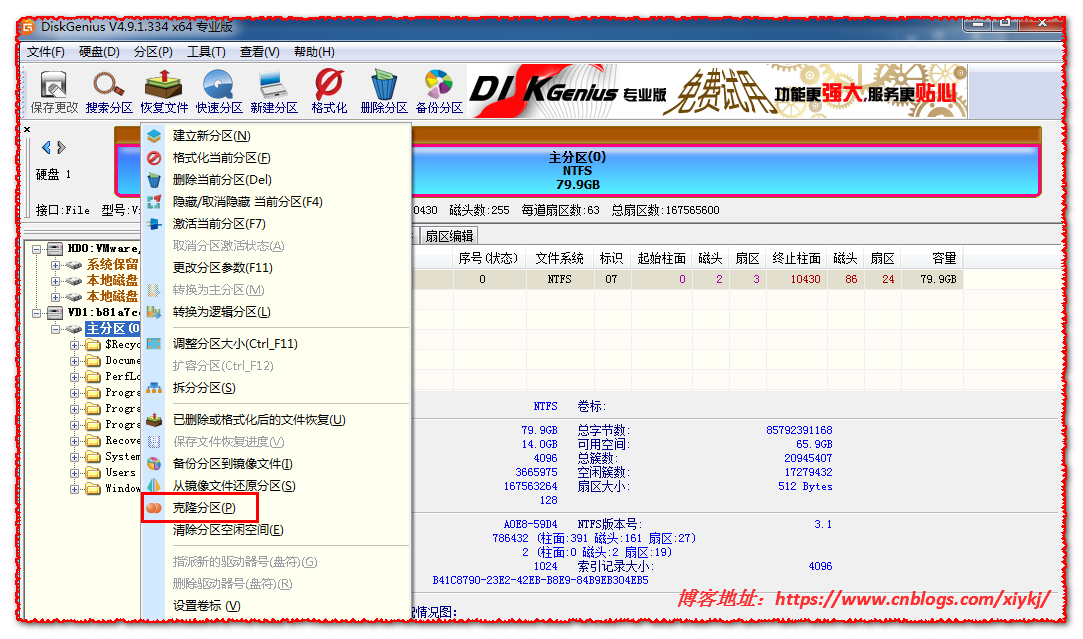Open the 硬盘(D) menu
1083x639 pixels.
pos(99,52)
